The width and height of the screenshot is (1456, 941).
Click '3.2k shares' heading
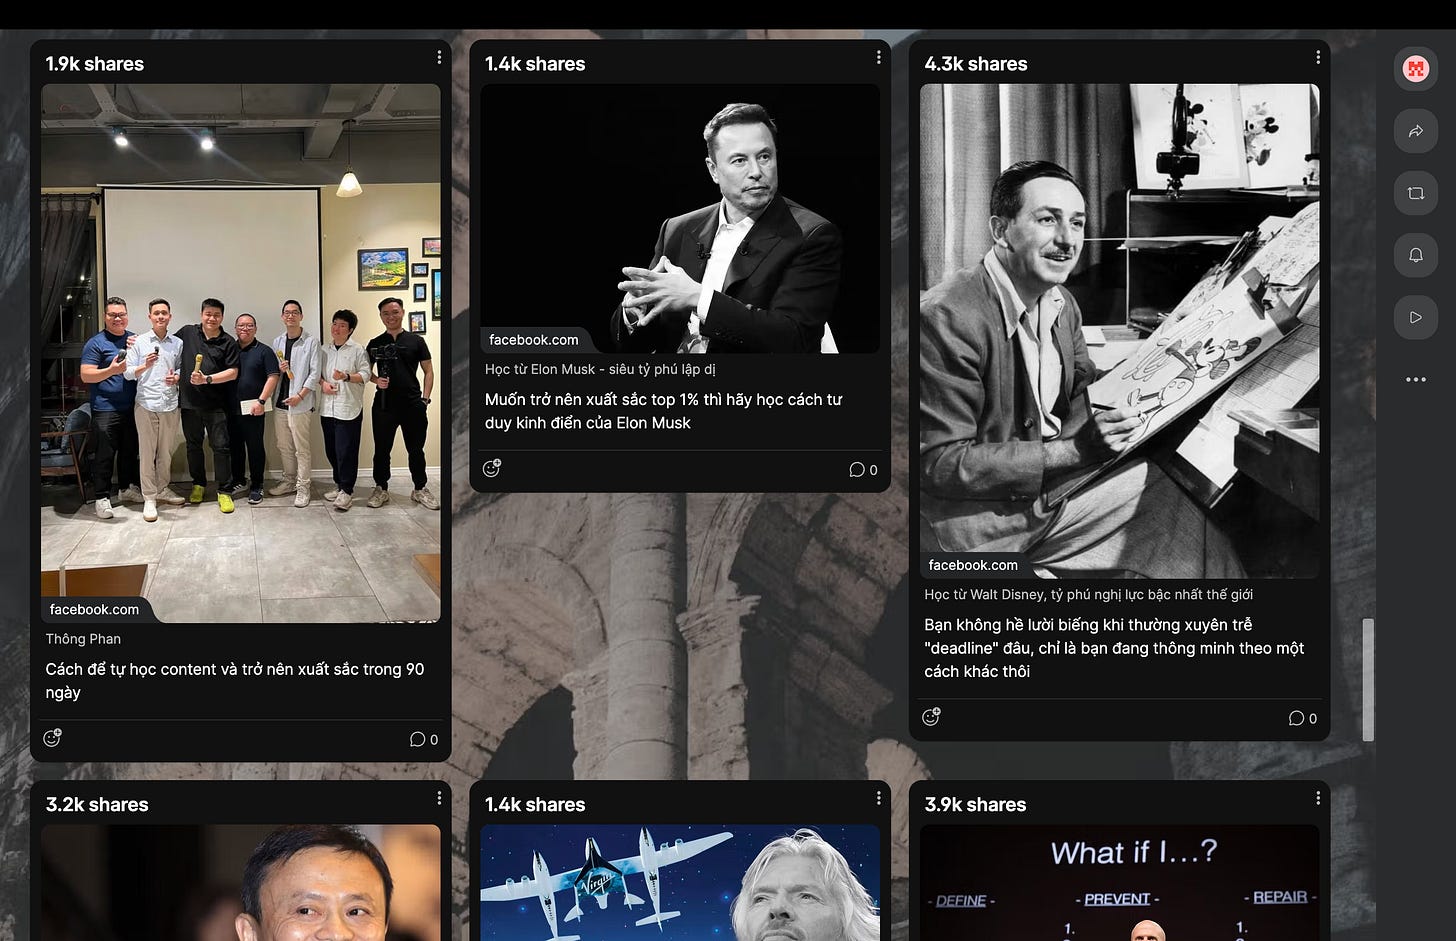(x=97, y=805)
